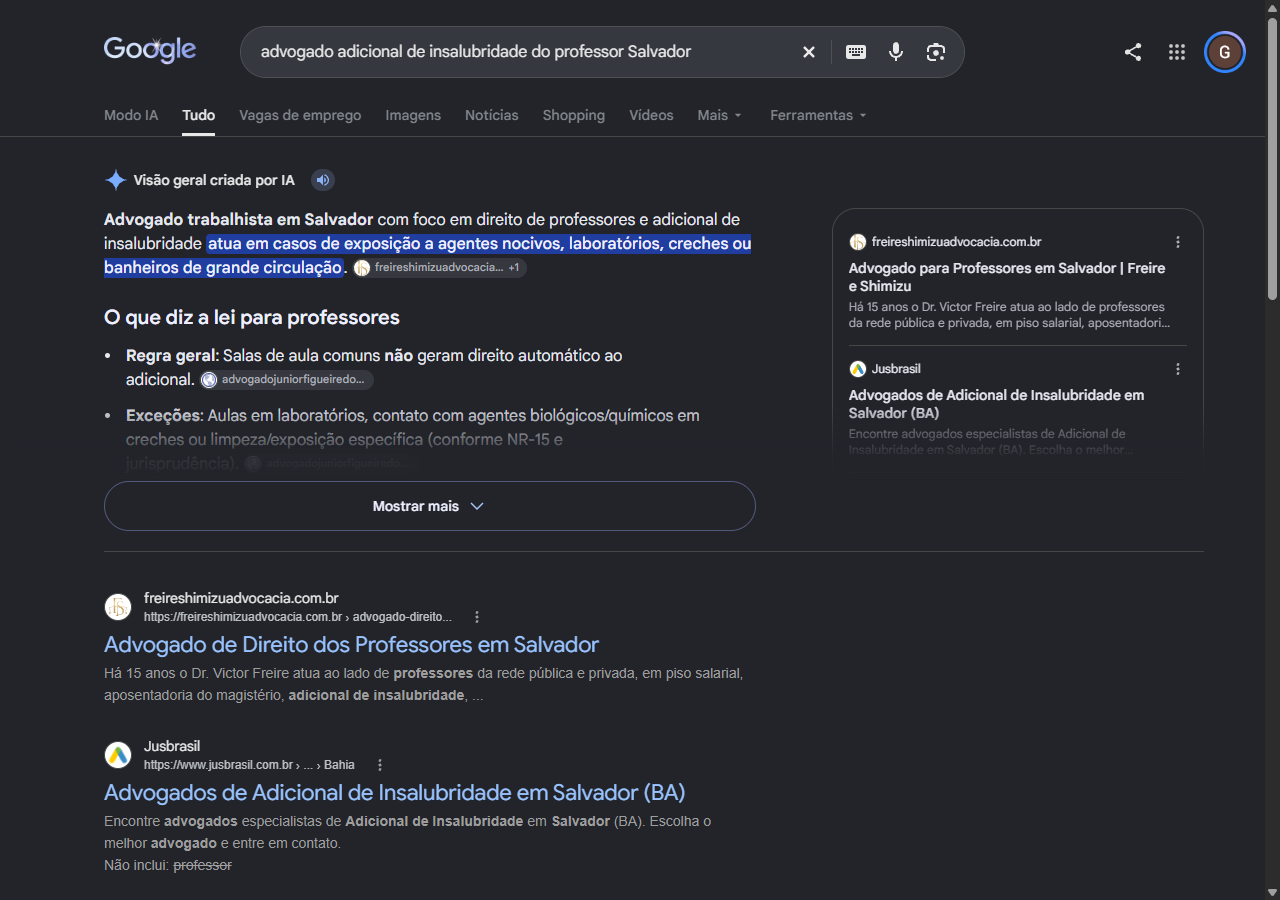Click the jusbrasil.com.br Bahia breadcrumb URL

249,765
